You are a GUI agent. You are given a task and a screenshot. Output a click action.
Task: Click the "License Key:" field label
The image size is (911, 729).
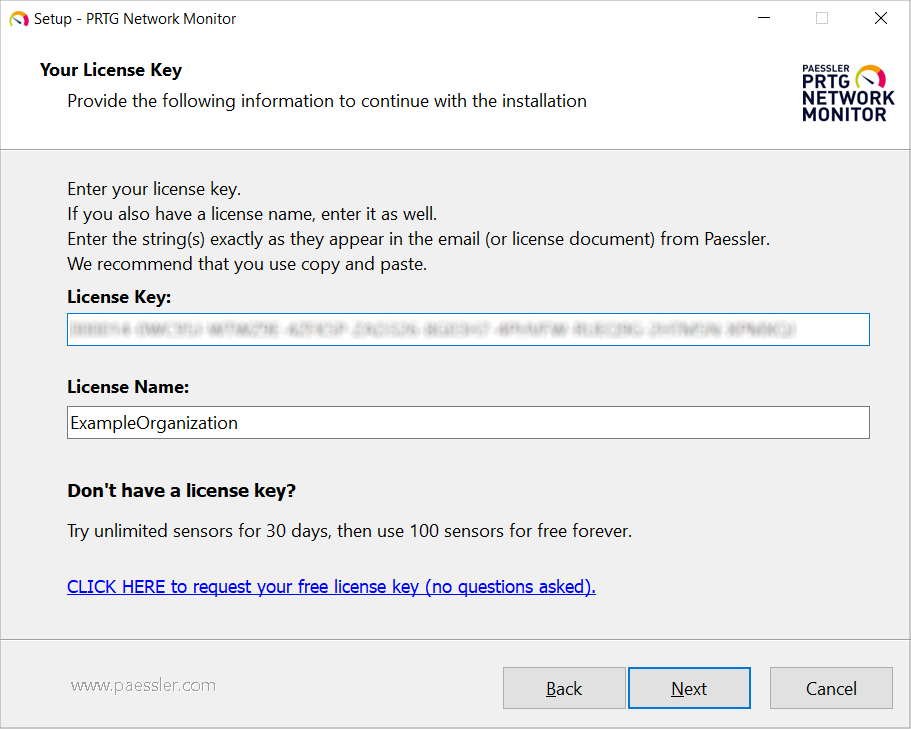click(x=119, y=297)
